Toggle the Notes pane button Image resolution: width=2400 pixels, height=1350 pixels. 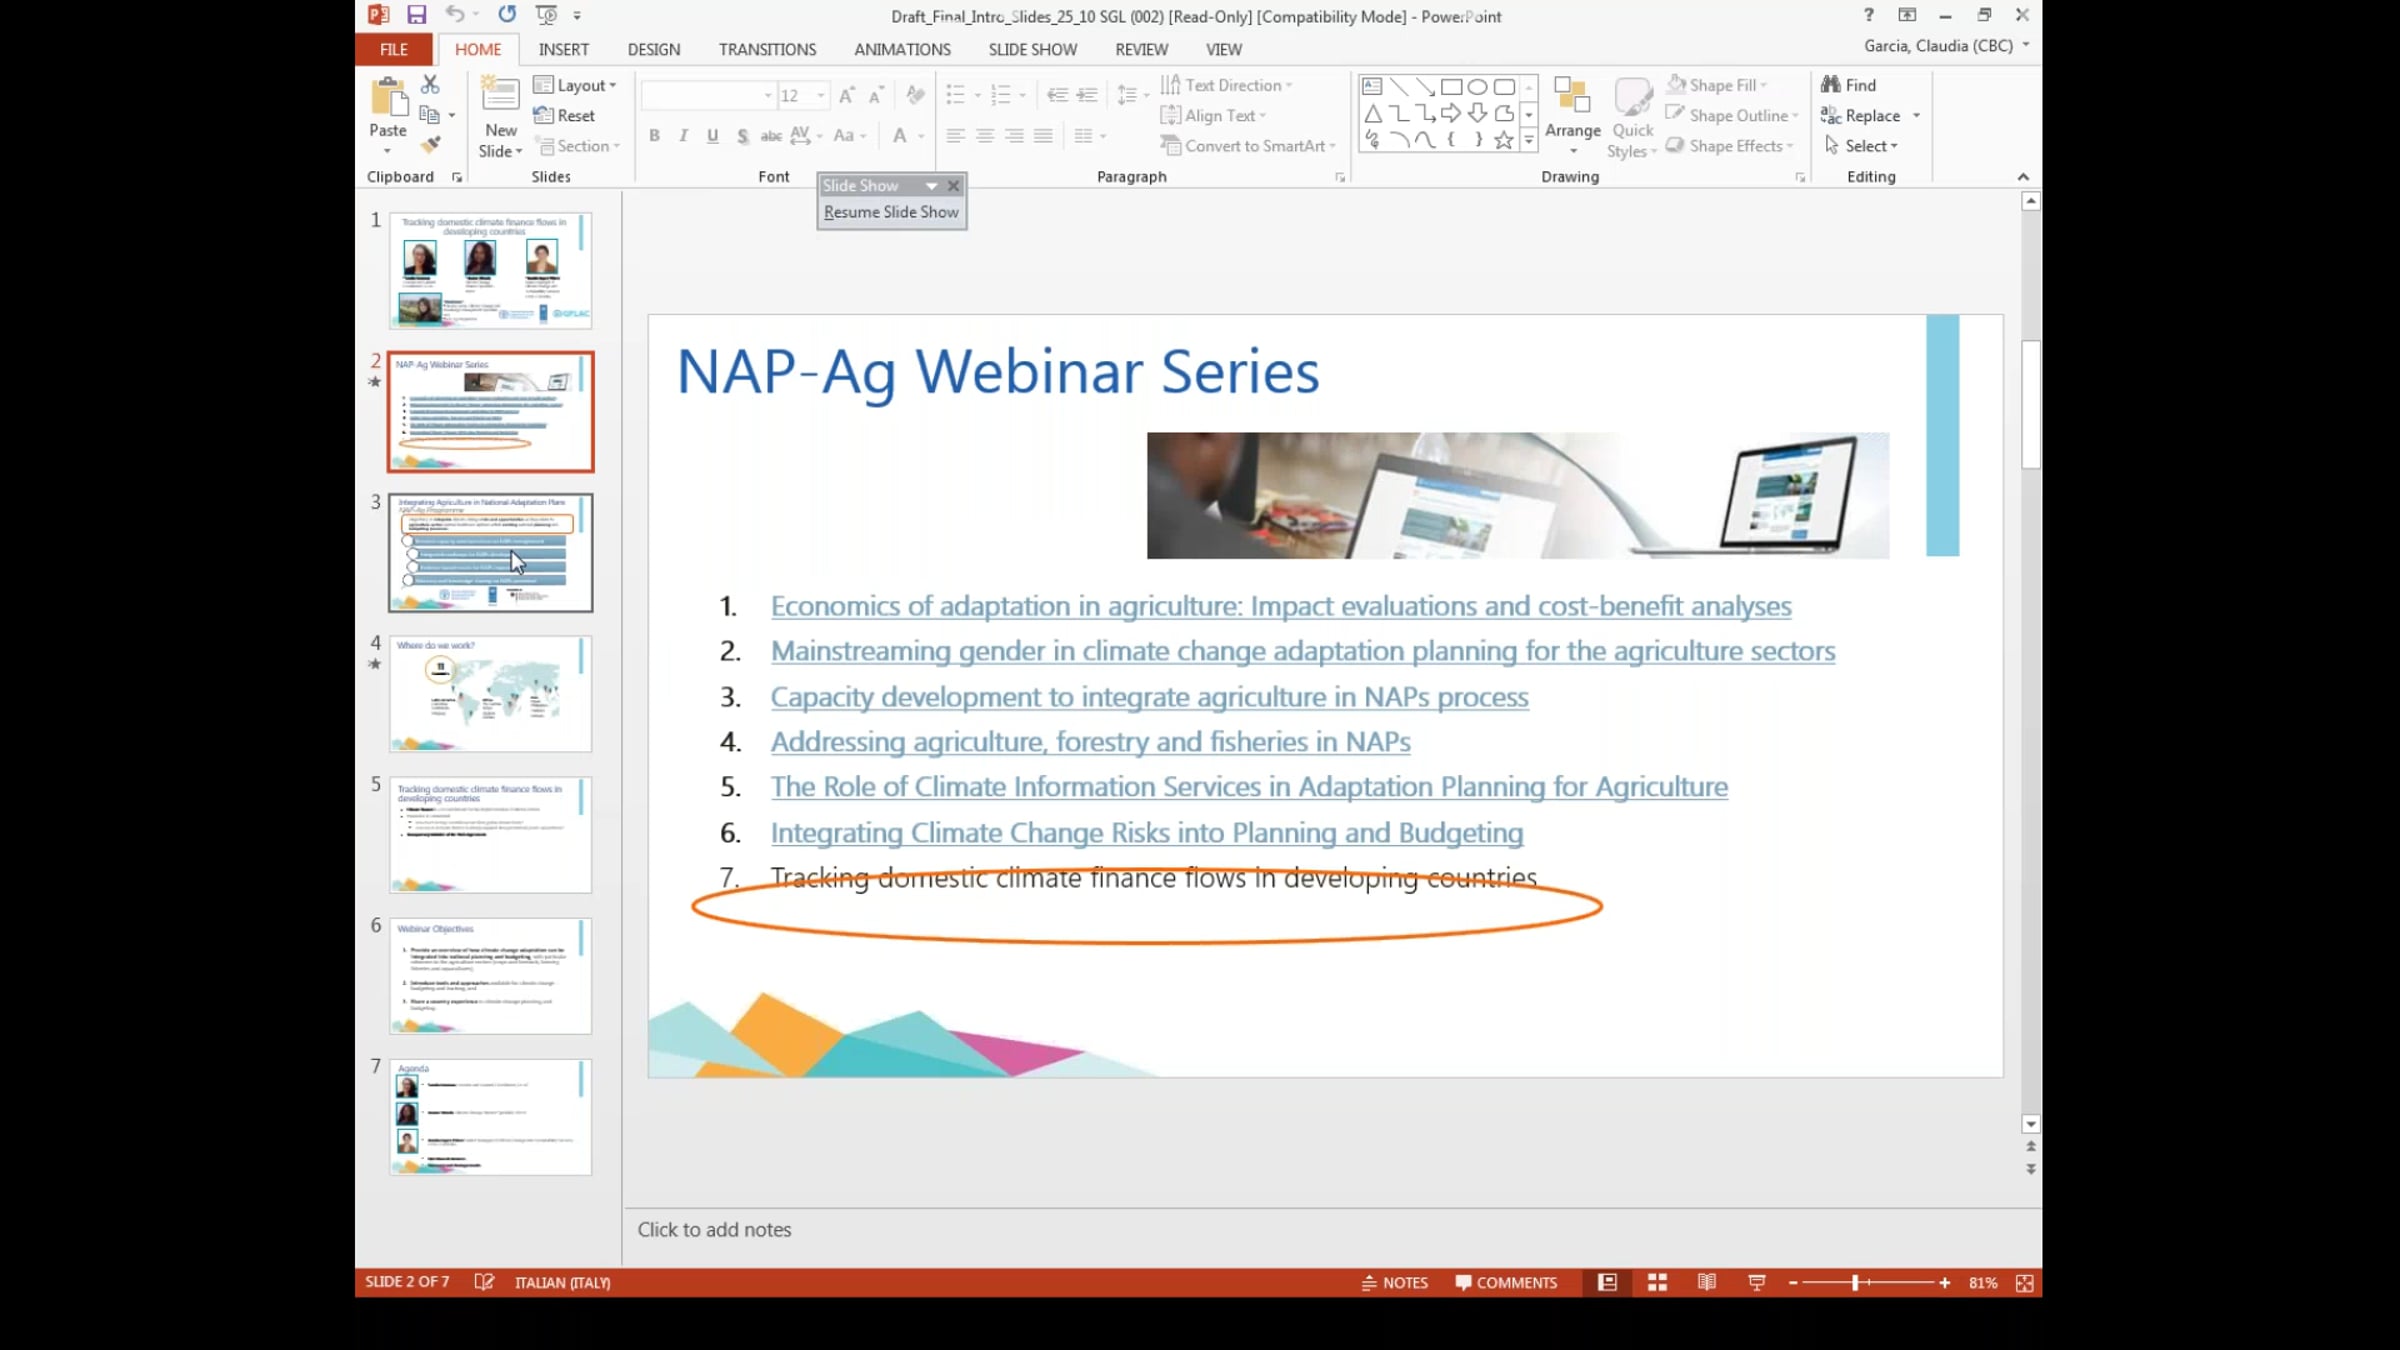[1395, 1282]
